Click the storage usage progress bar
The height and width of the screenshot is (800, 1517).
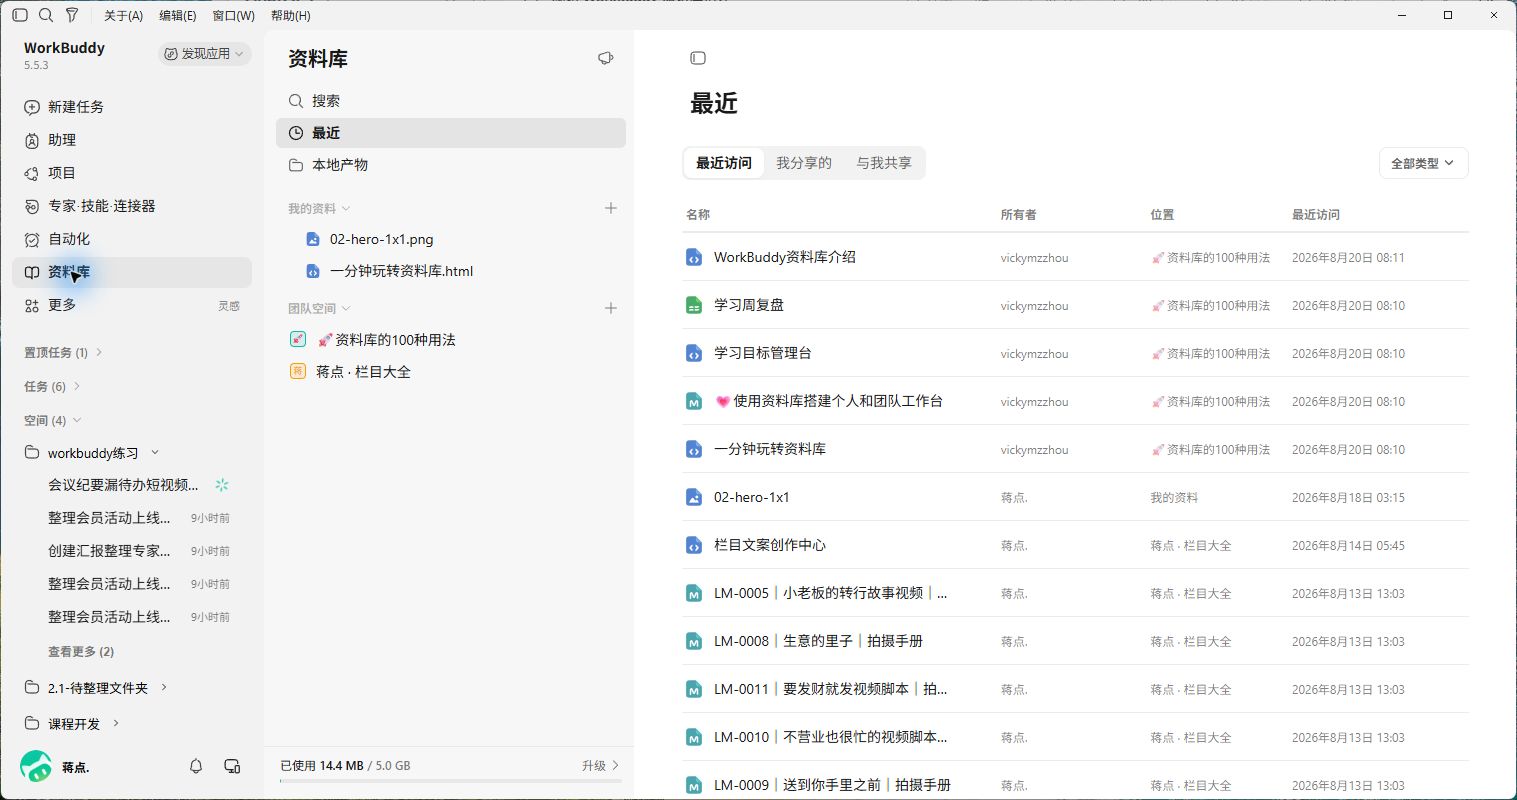(451, 781)
